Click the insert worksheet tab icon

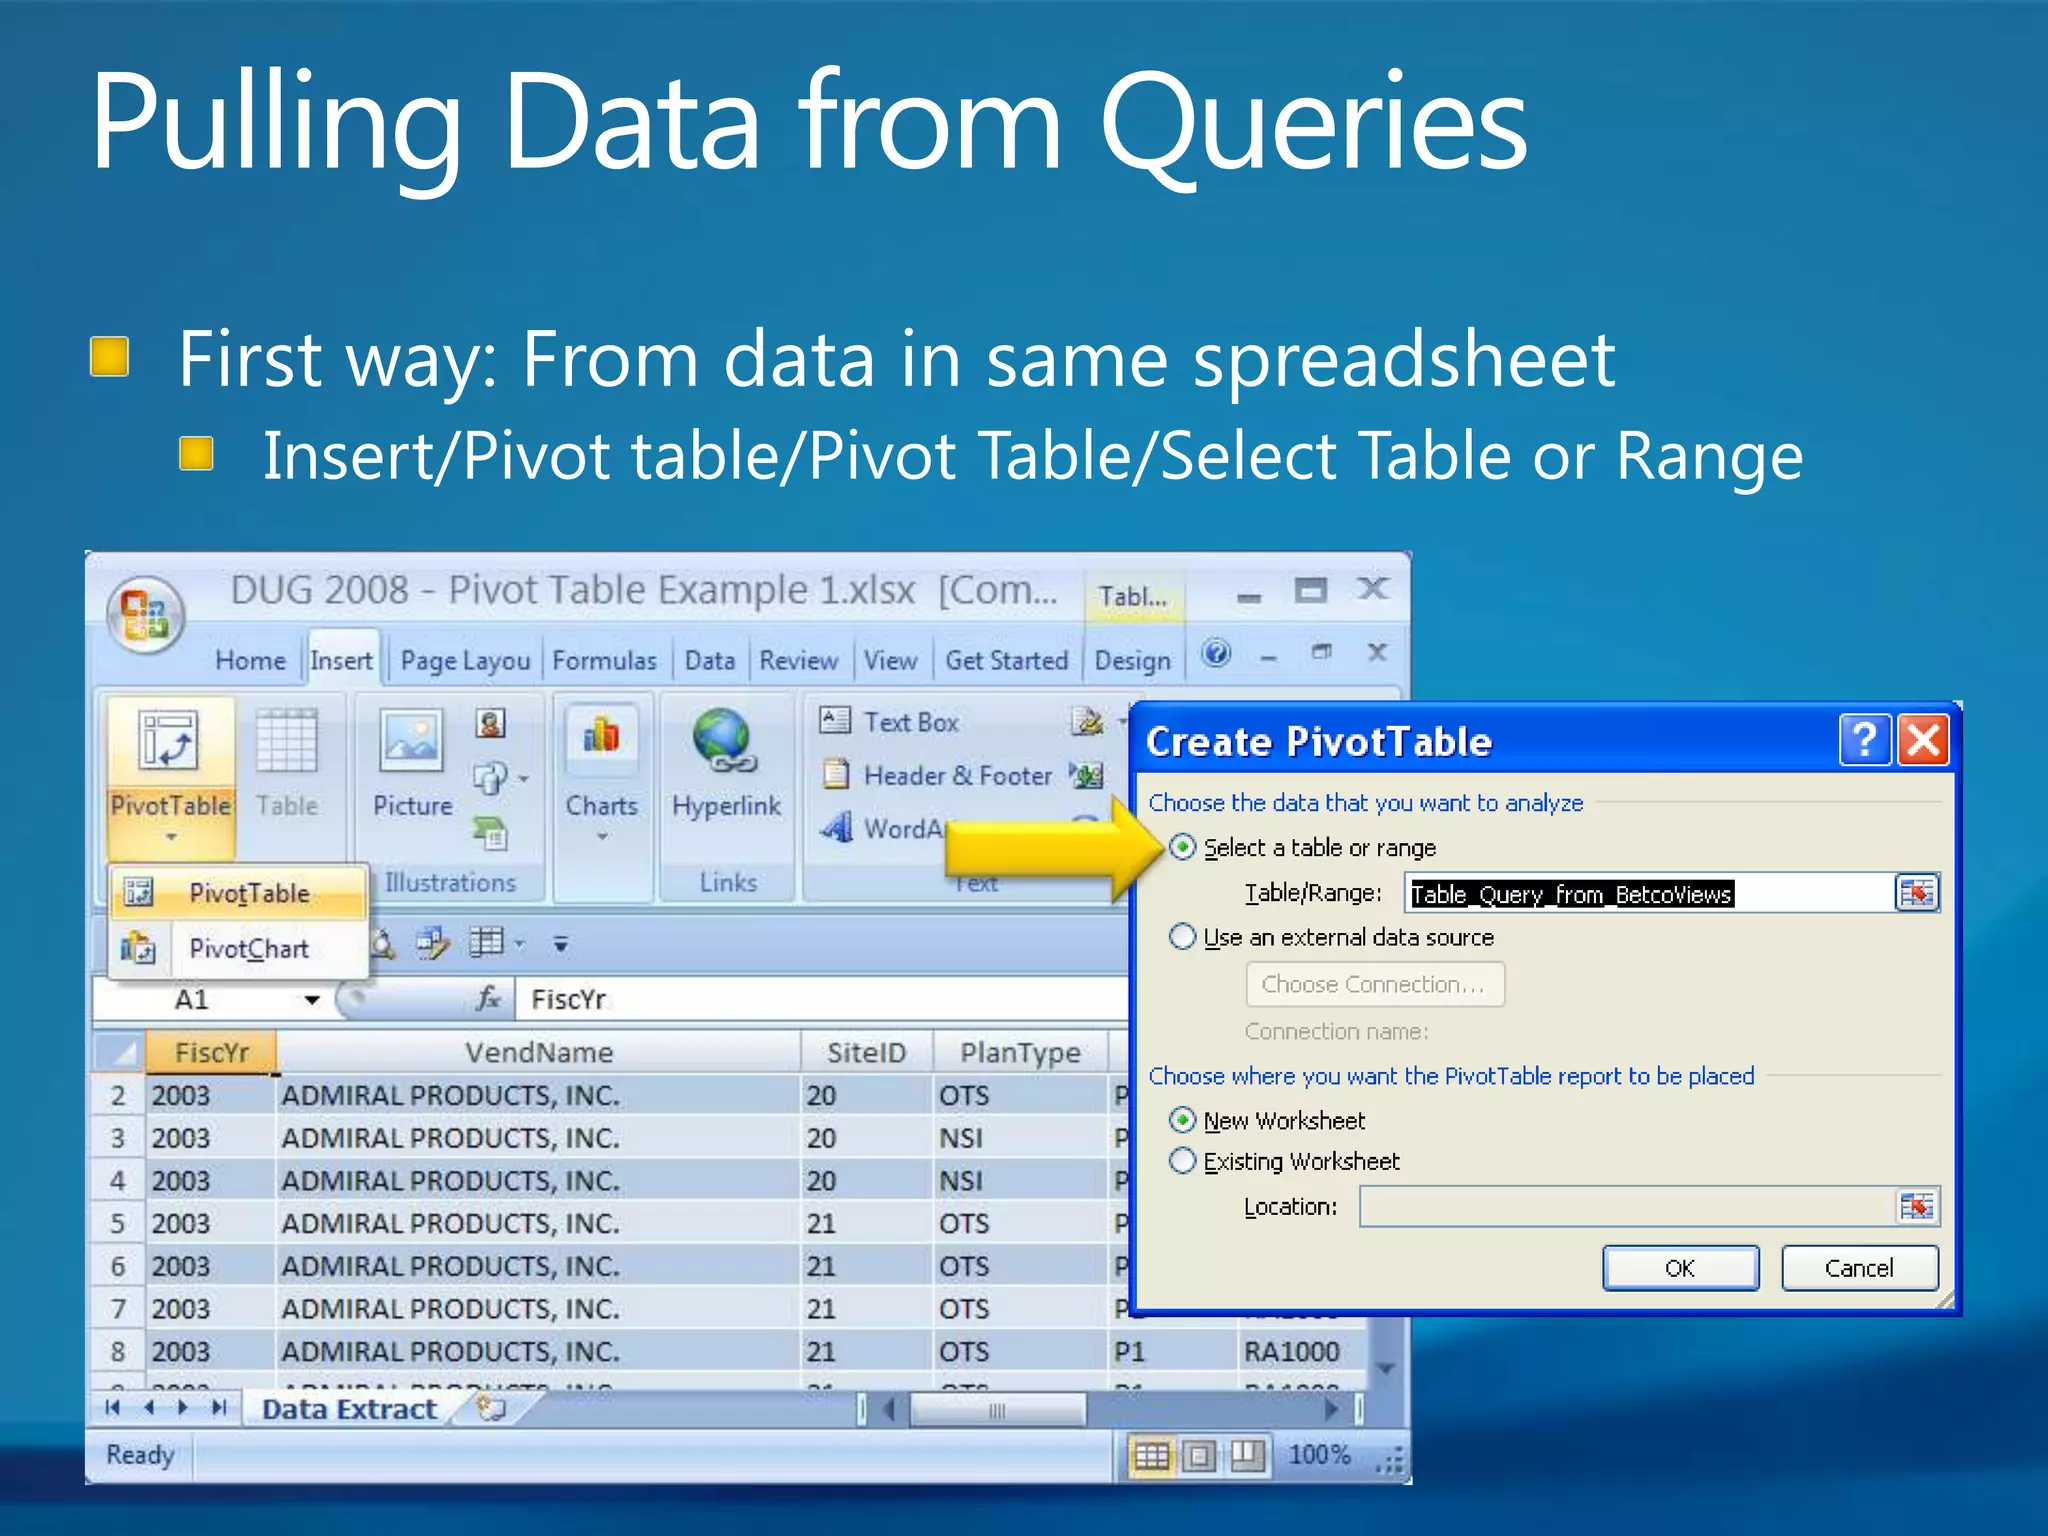pyautogui.click(x=491, y=1410)
